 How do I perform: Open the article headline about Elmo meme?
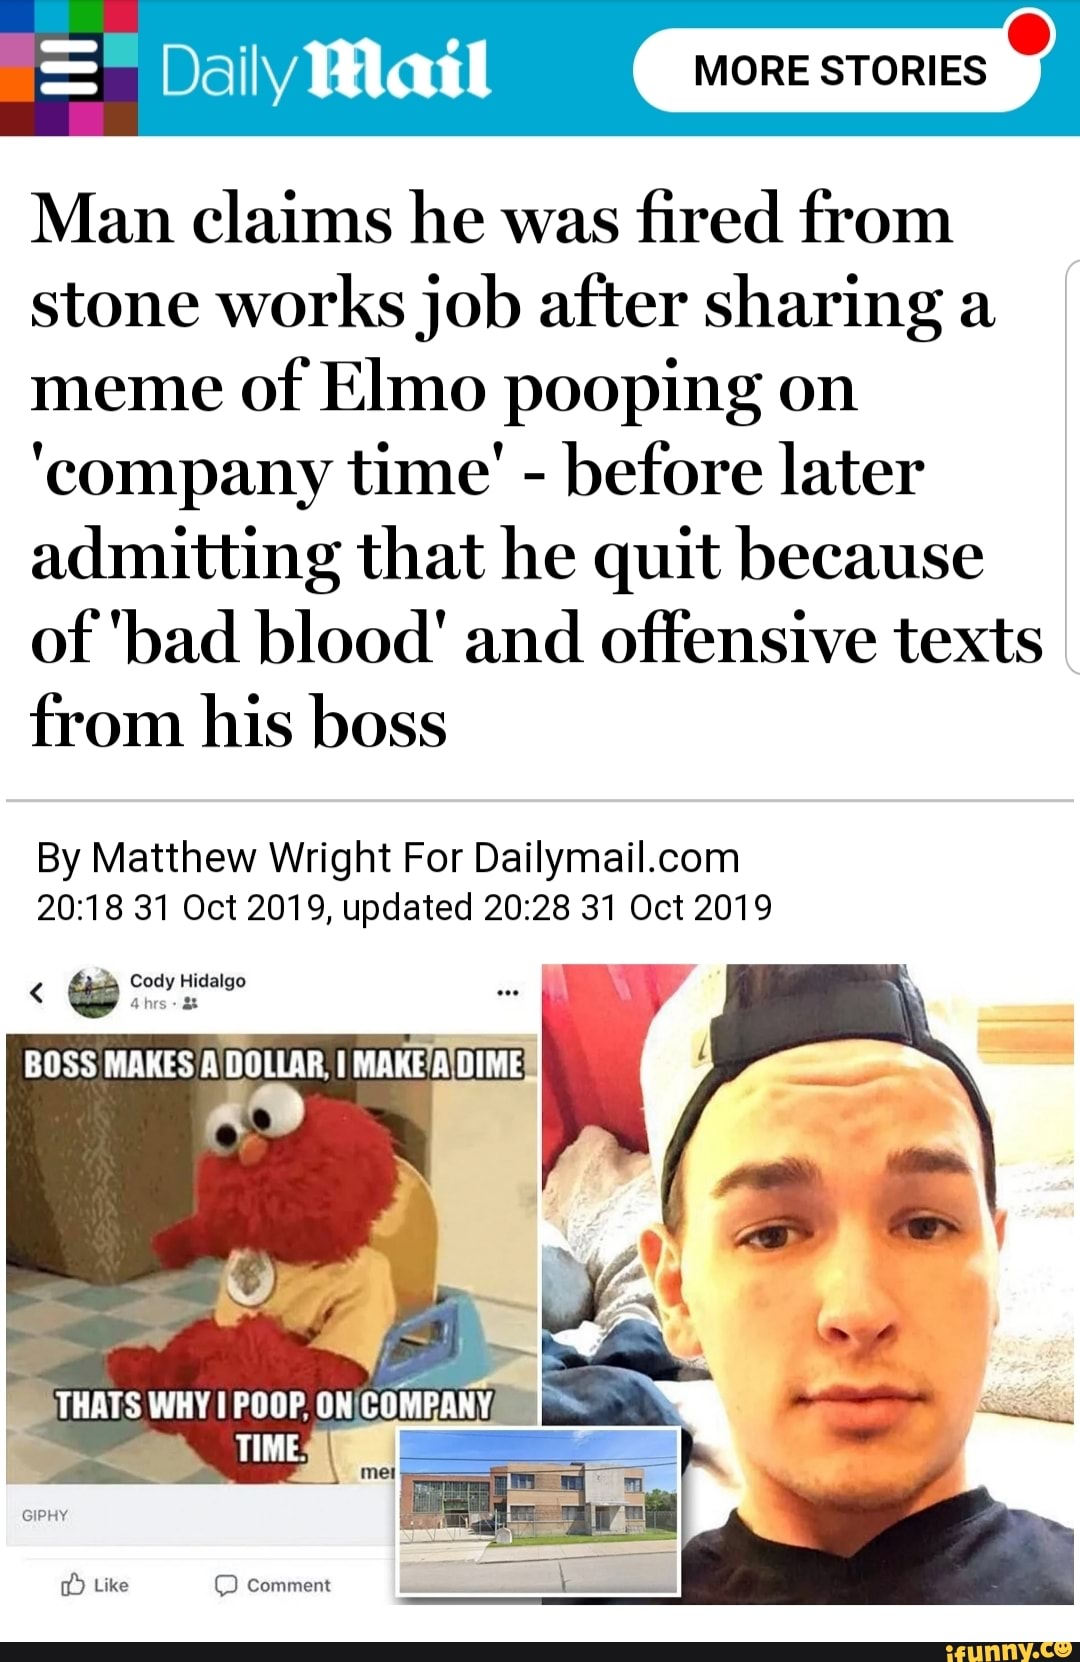pos(537,470)
